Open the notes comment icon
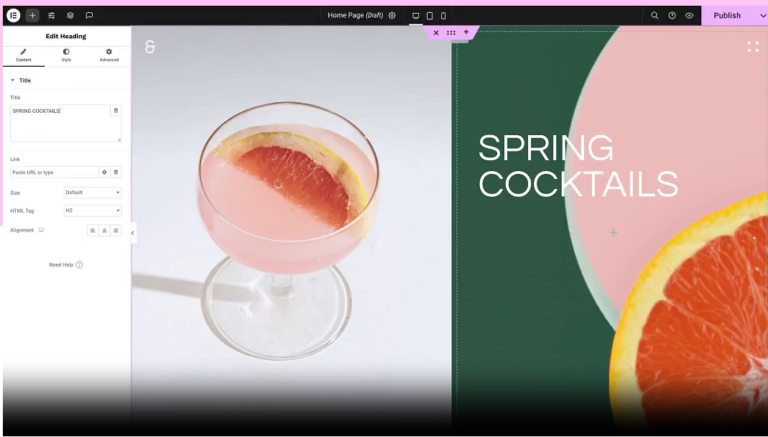Viewport: 768px width, 437px height. click(89, 16)
